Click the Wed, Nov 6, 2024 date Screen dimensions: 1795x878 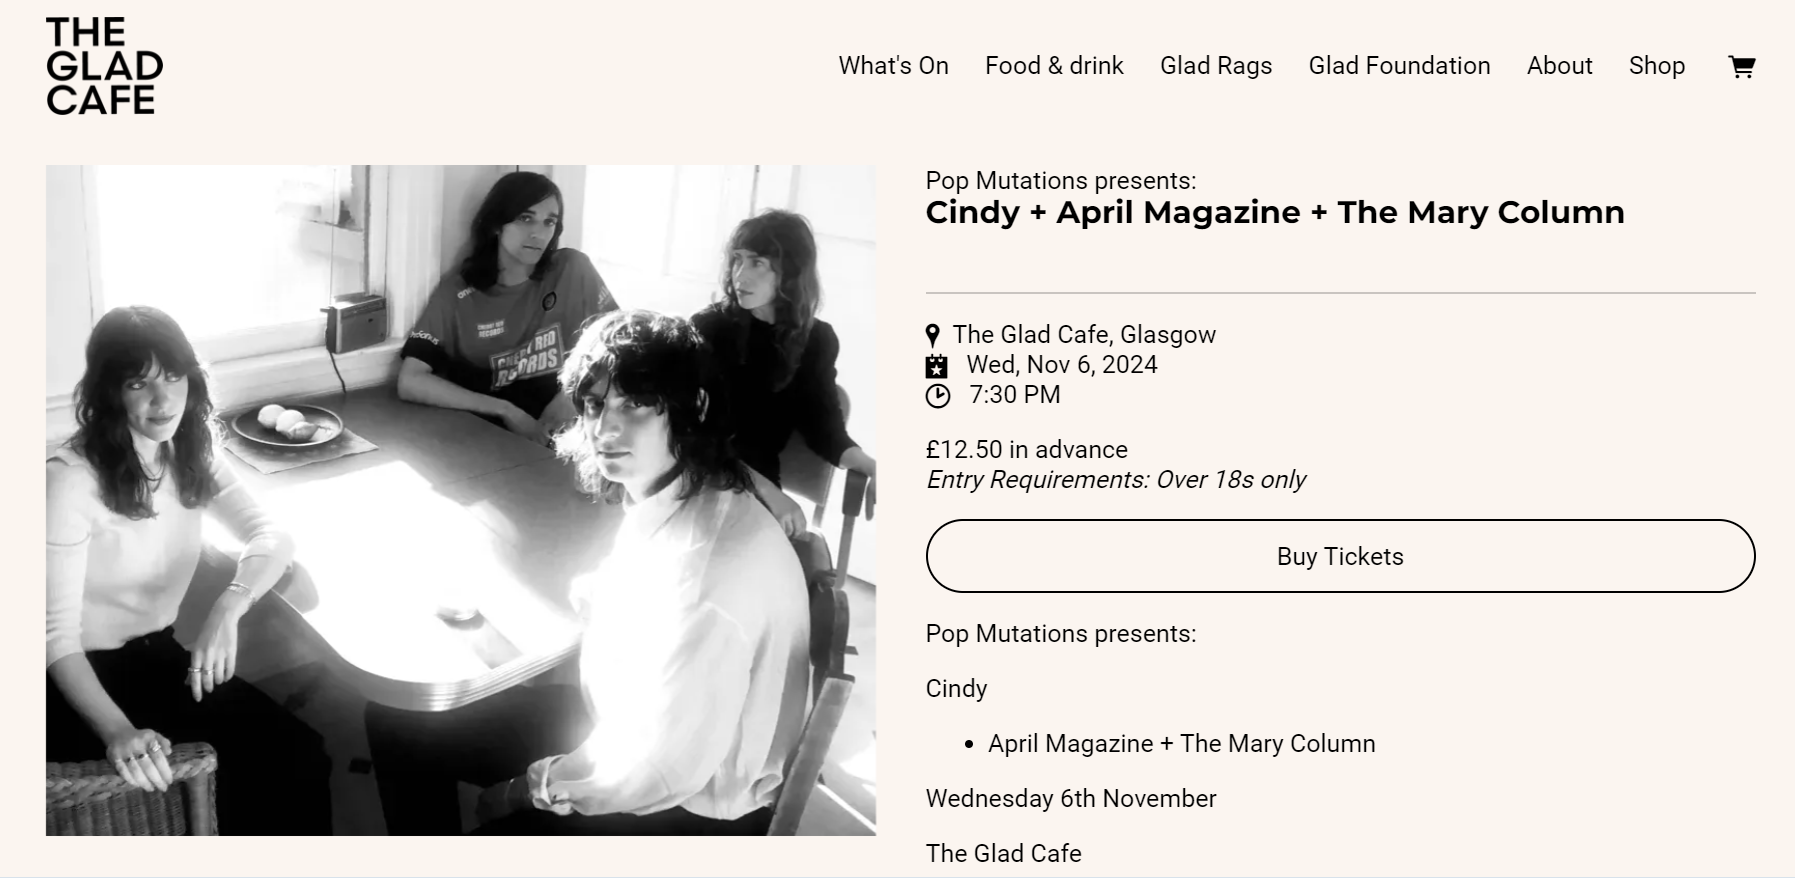pyautogui.click(x=1062, y=365)
